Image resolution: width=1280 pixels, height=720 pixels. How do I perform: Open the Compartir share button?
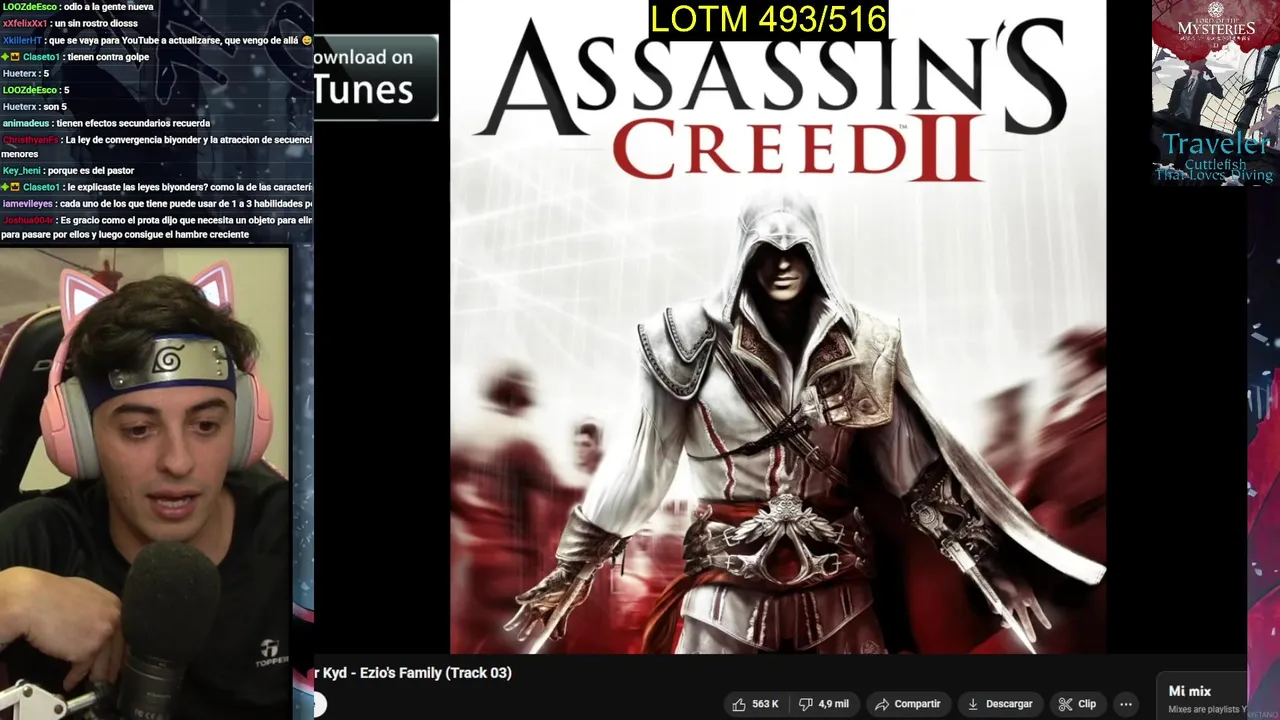pos(908,704)
